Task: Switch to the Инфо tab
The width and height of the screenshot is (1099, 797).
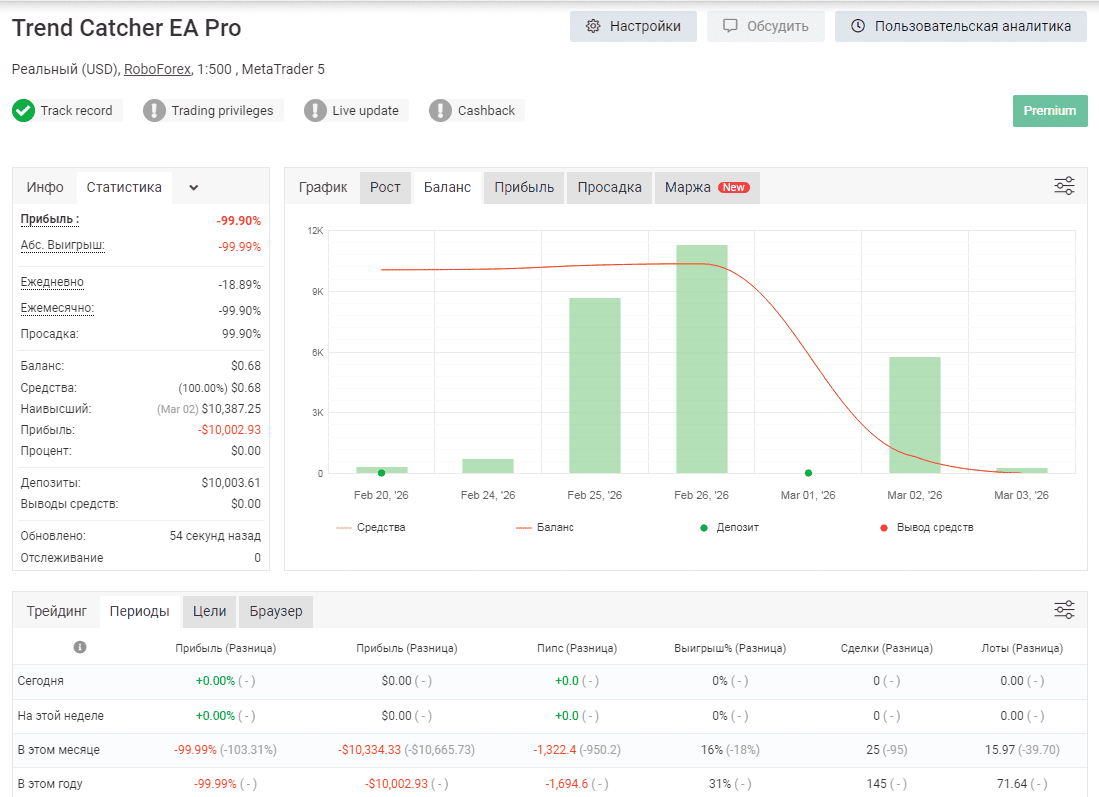Action: pos(45,187)
